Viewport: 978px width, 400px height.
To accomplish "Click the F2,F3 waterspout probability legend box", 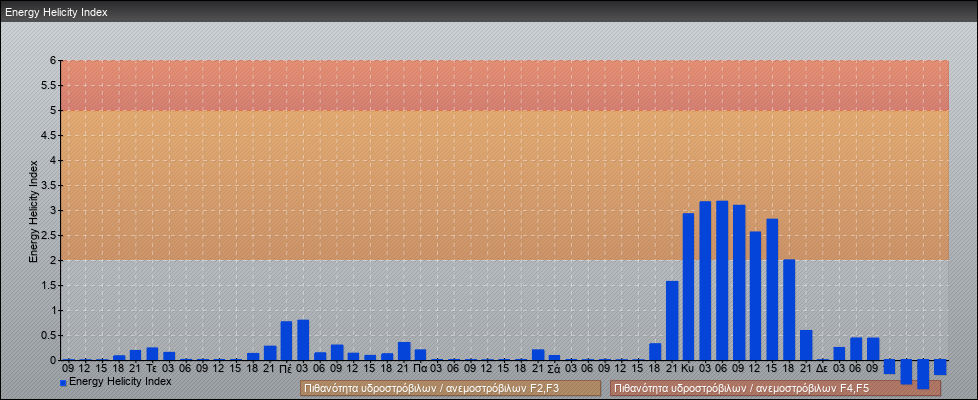I will tap(450, 388).
